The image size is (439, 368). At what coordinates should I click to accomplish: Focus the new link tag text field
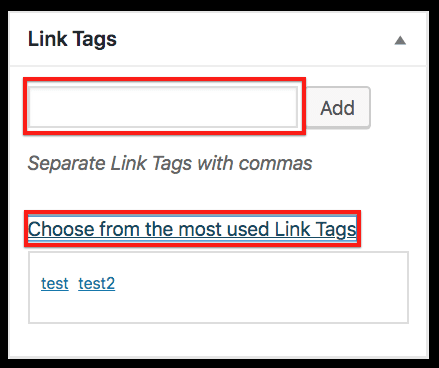click(x=163, y=107)
